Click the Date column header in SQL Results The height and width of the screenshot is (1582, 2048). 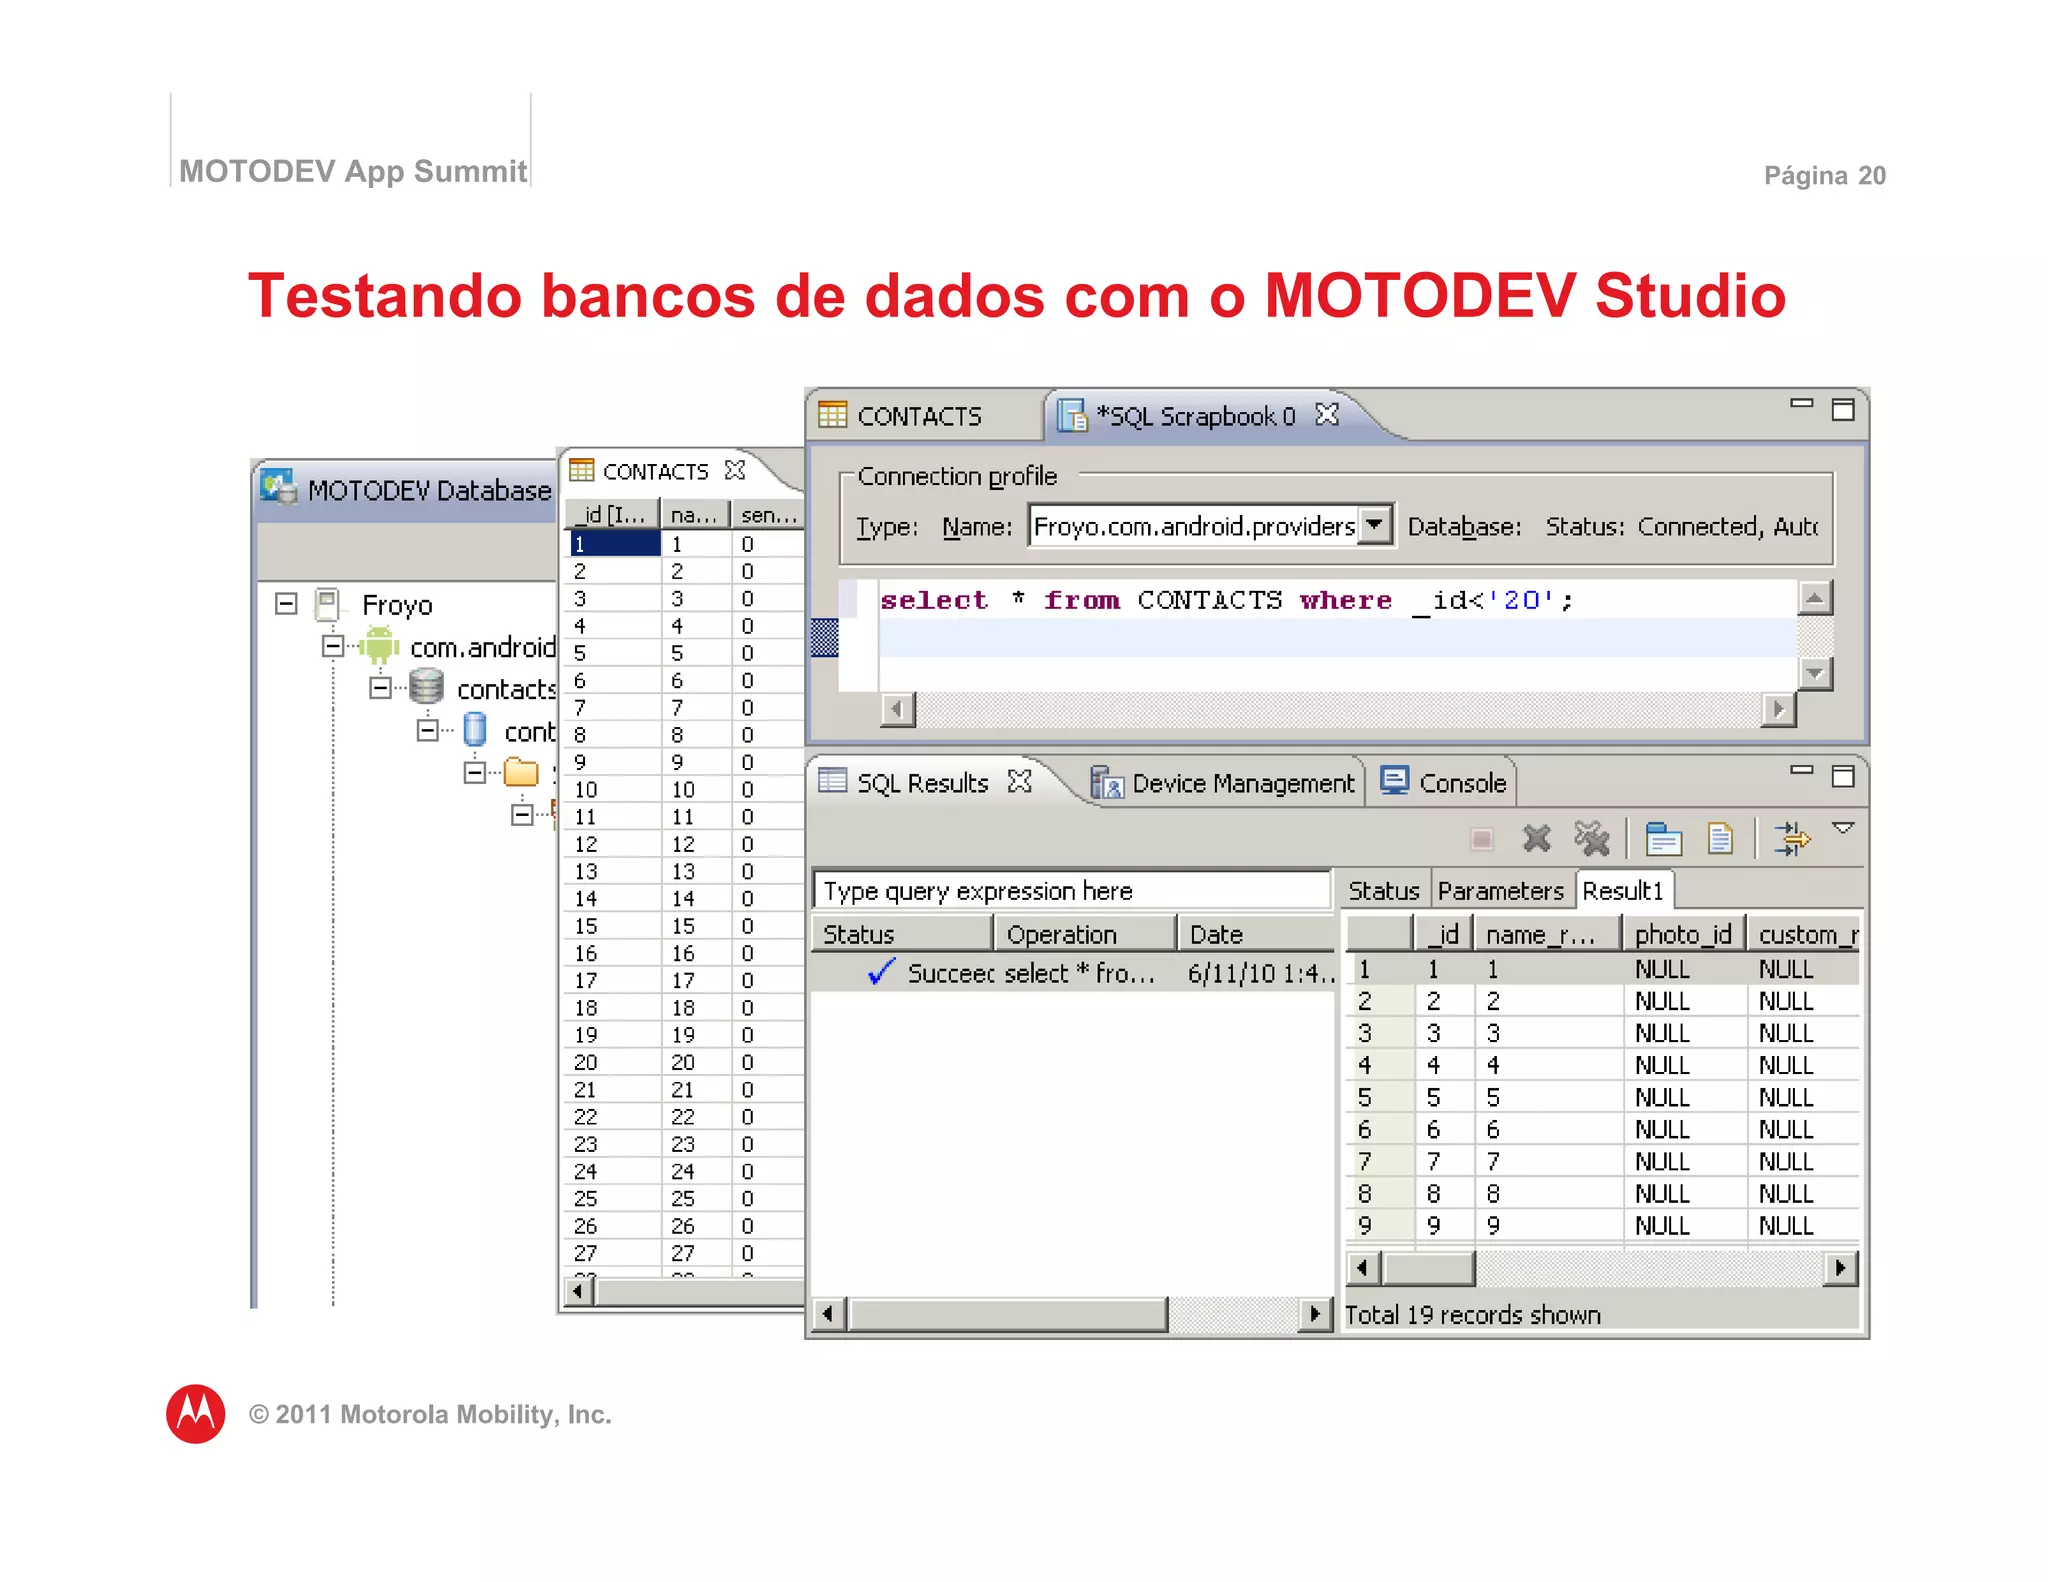click(1256, 934)
